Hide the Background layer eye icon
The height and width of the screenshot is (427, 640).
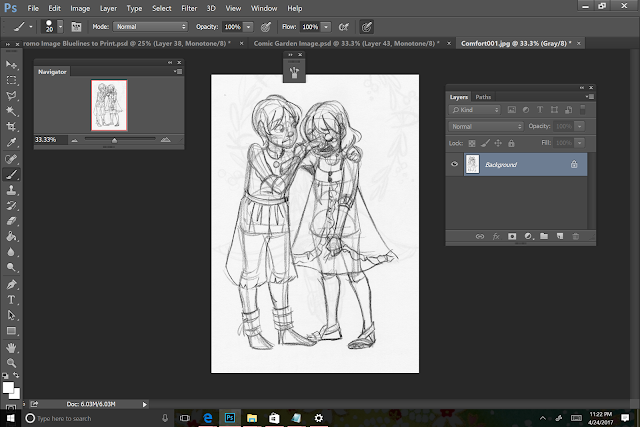454,164
